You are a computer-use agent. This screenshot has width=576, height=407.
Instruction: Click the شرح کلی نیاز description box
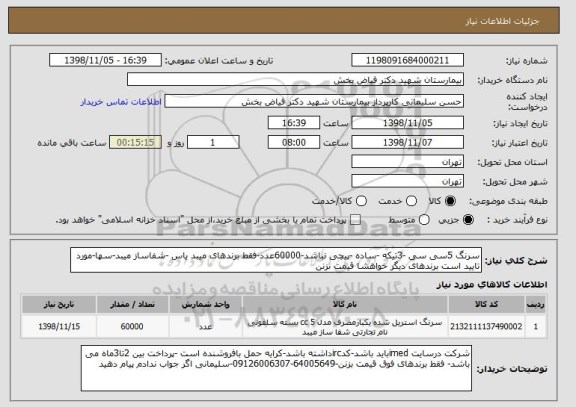pyautogui.click(x=276, y=260)
